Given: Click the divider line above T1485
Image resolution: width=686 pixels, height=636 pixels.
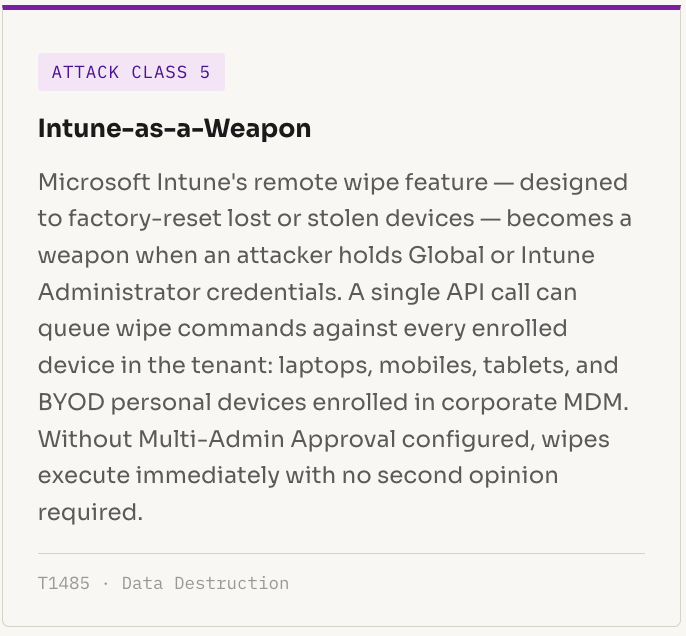Looking at the screenshot, I should coord(341,553).
